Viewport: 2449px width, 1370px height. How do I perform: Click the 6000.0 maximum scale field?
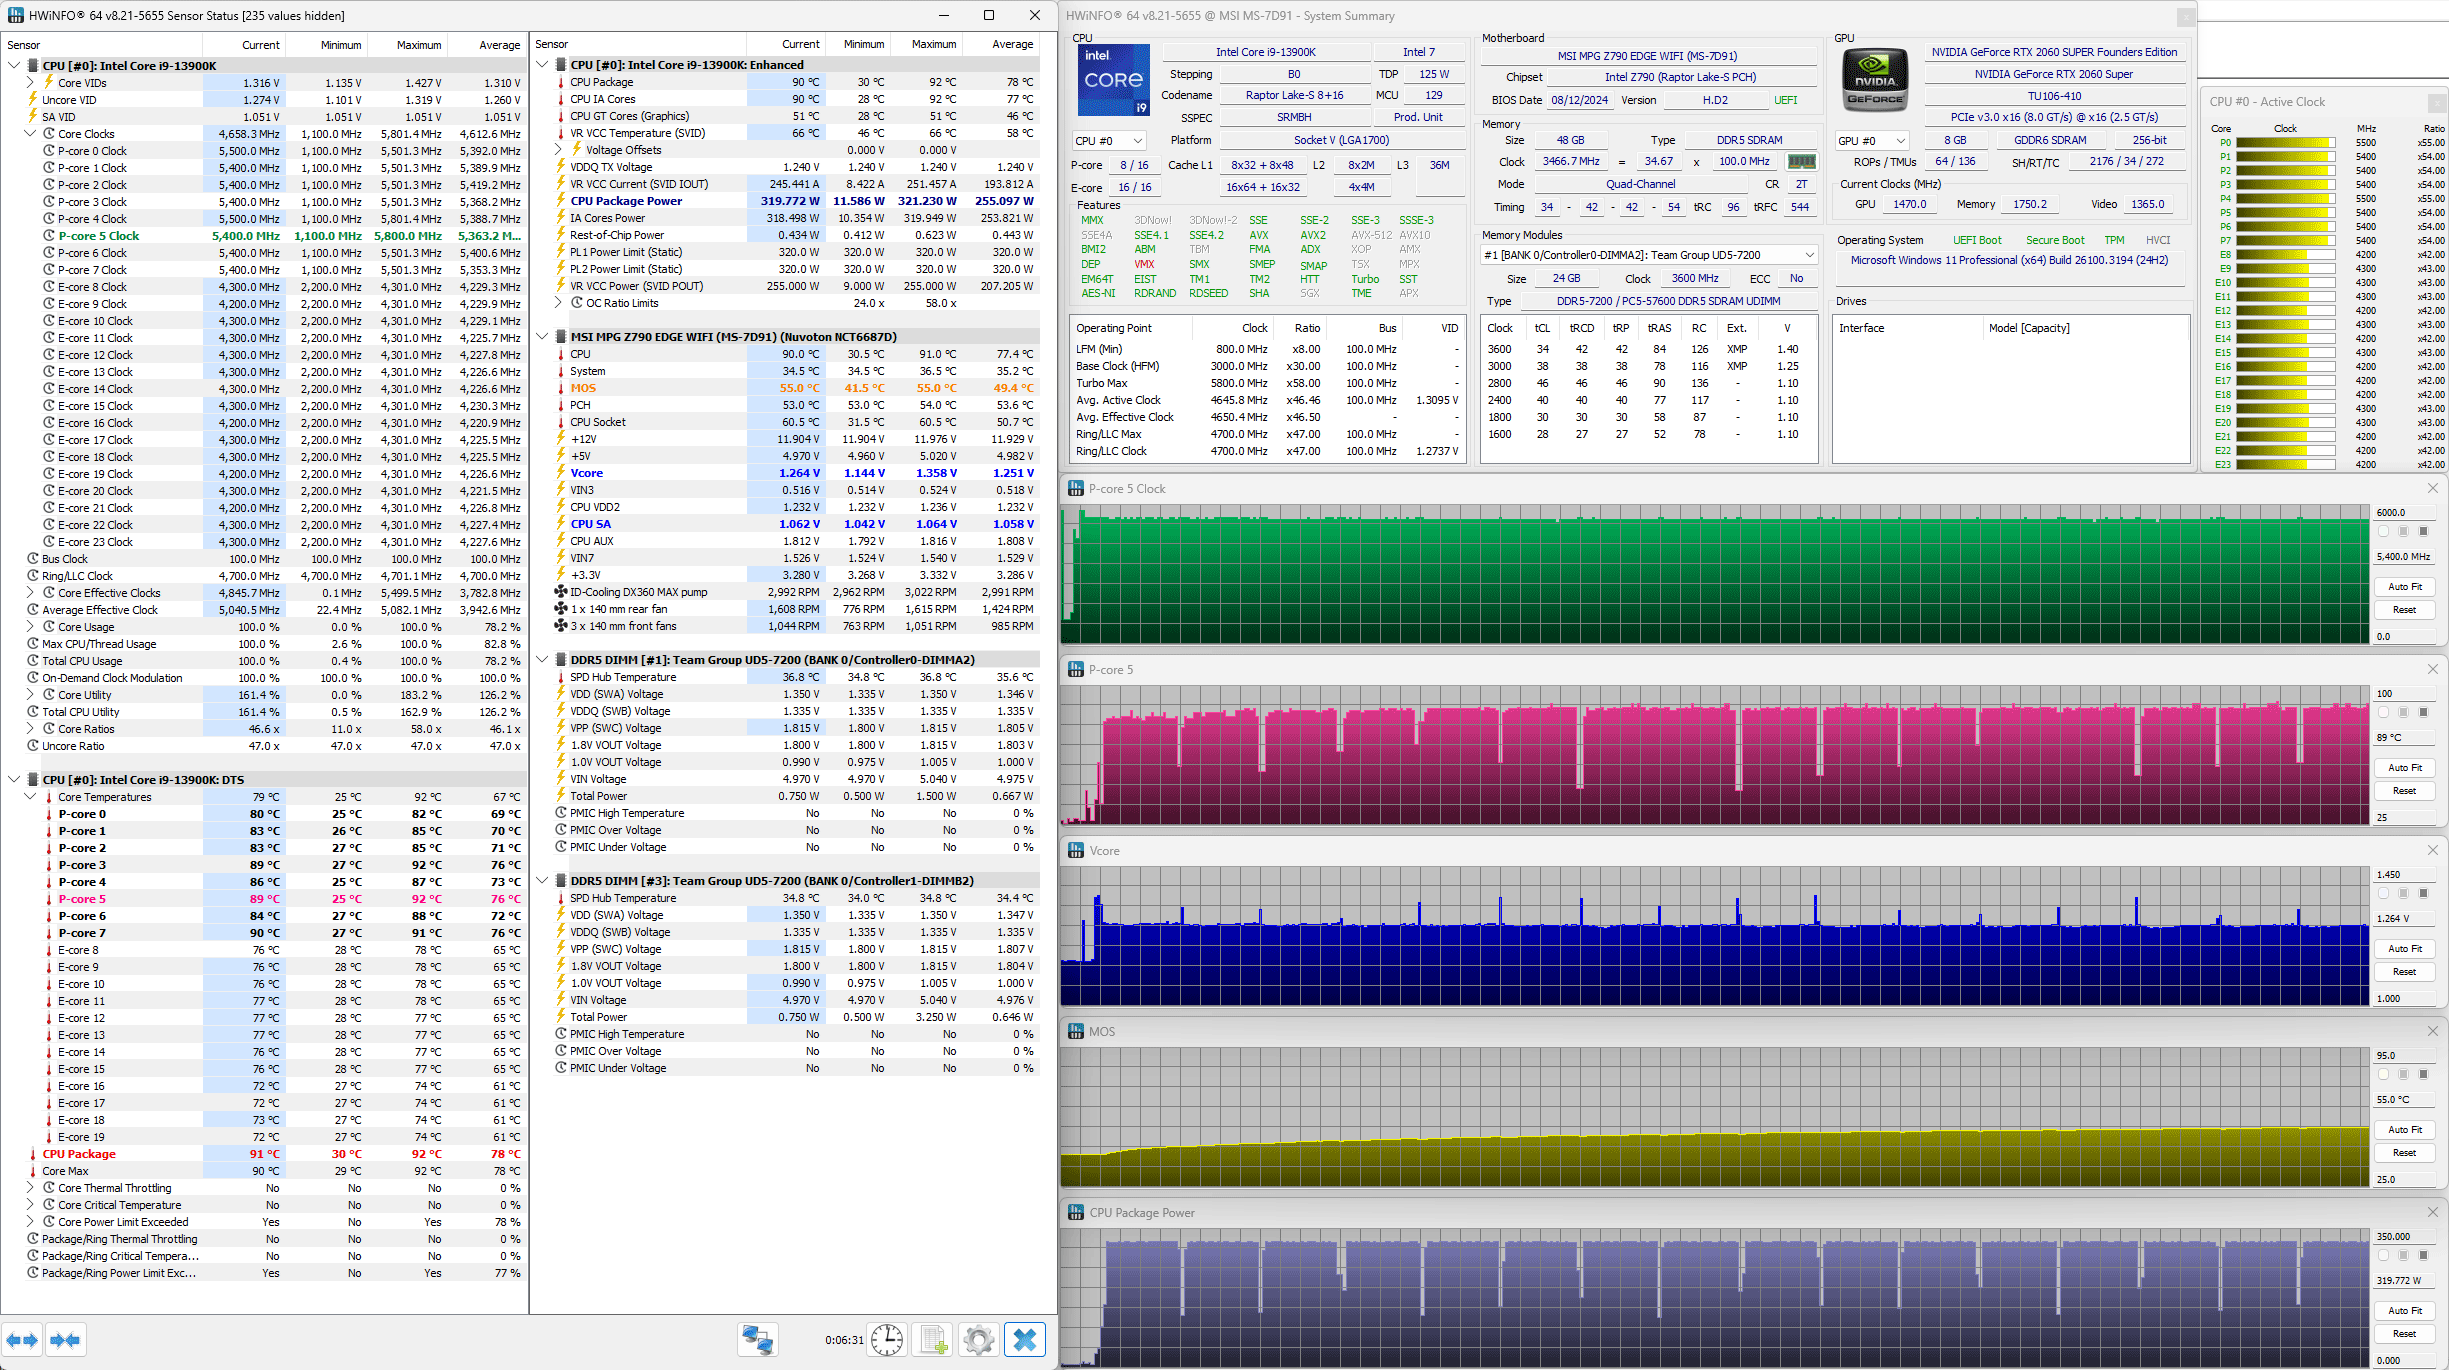click(2404, 513)
